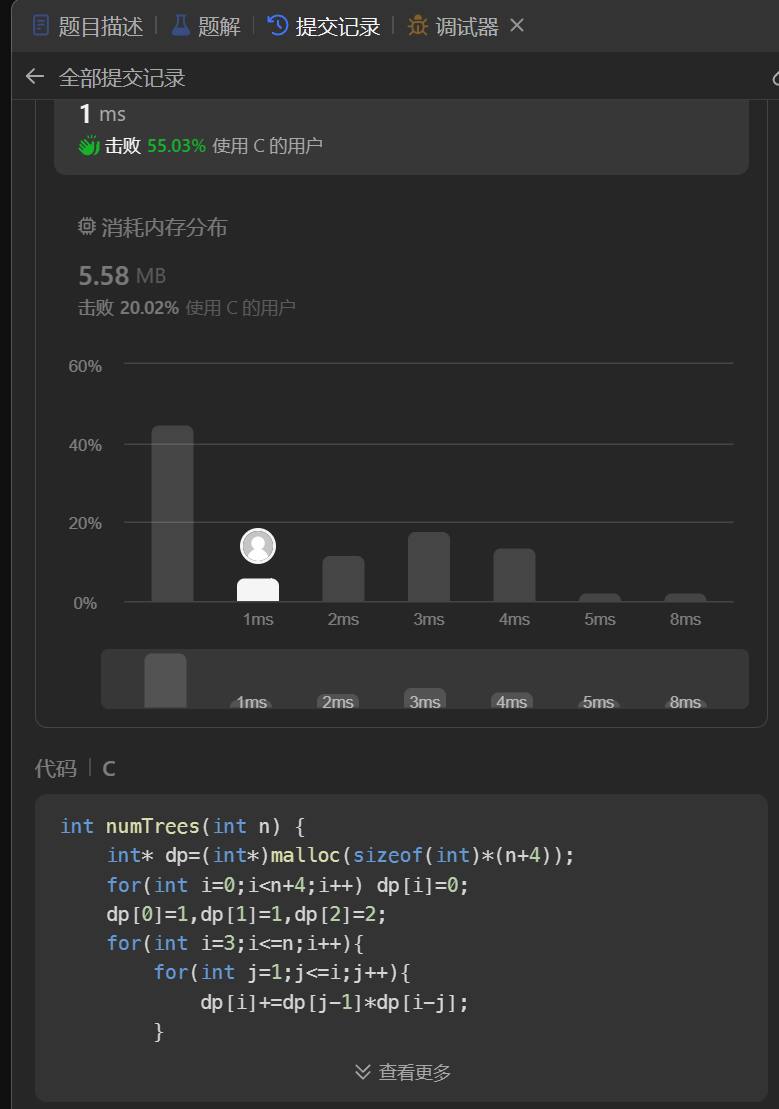Expand code with 查看更多
The width and height of the screenshot is (779, 1109).
(x=414, y=1072)
